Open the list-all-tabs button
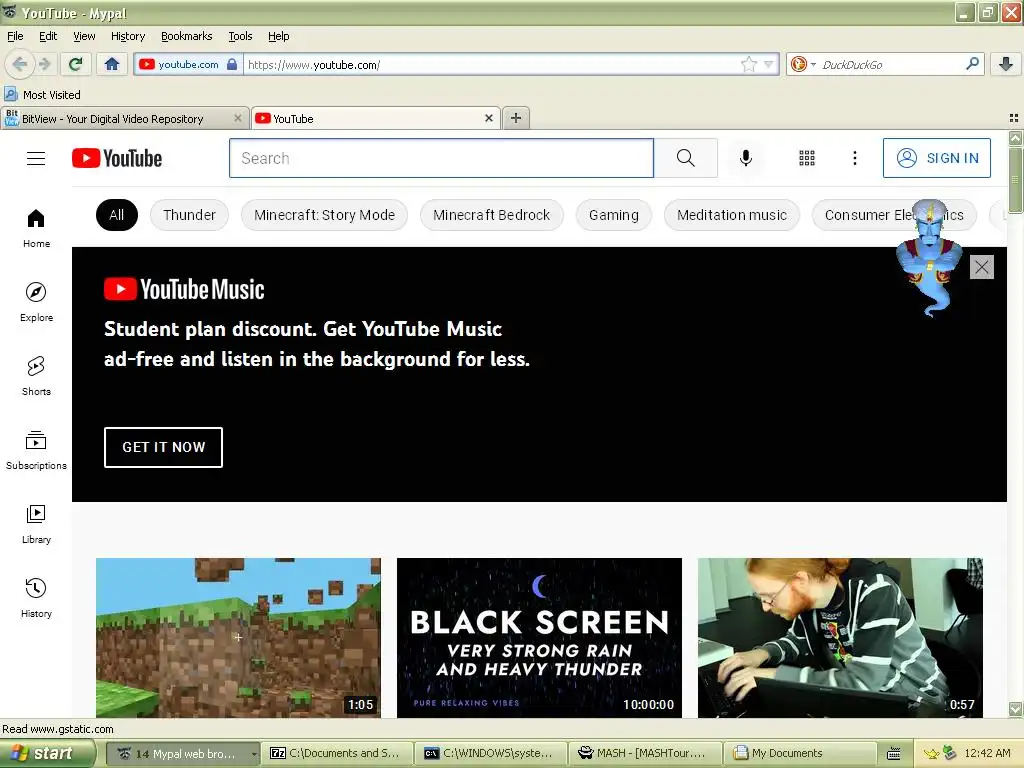The height and width of the screenshot is (768, 1024). [1014, 118]
